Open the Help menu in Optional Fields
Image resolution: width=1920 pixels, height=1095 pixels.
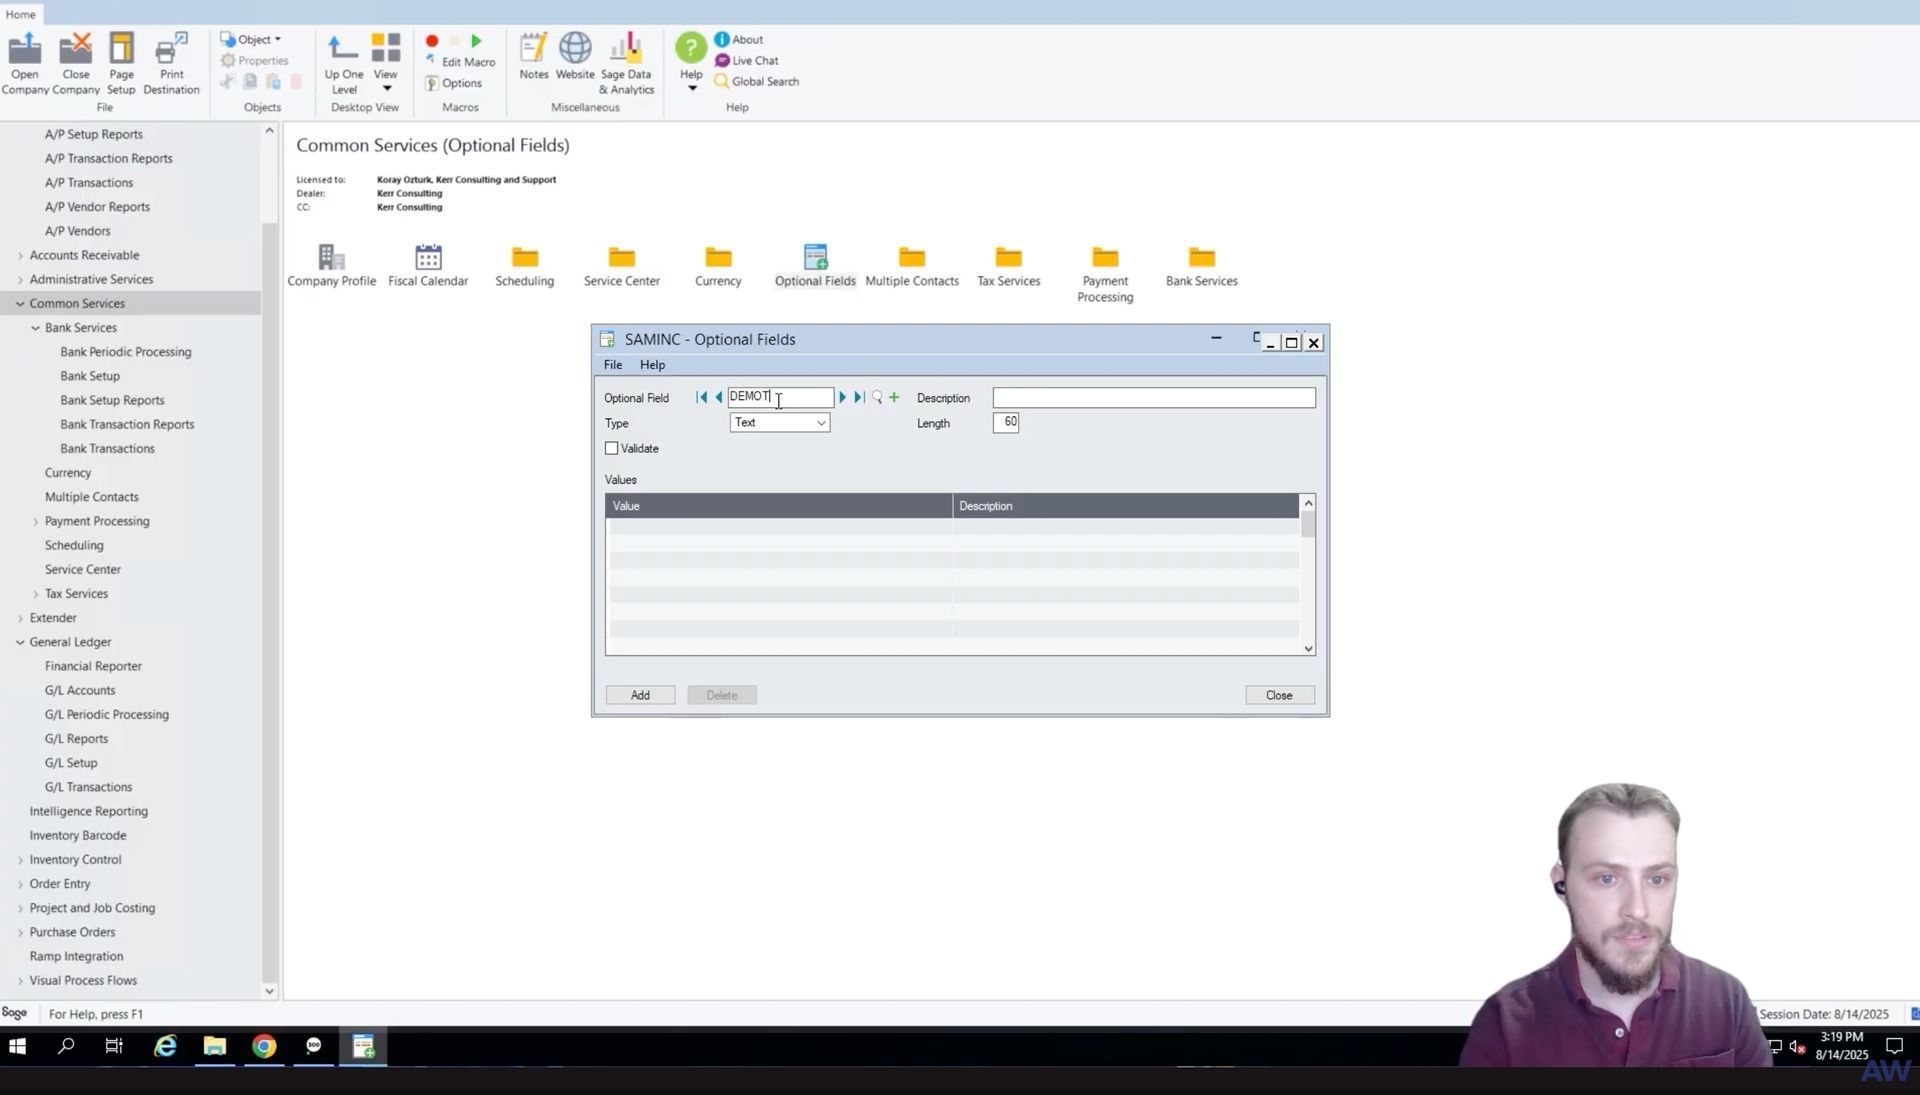pyautogui.click(x=652, y=365)
